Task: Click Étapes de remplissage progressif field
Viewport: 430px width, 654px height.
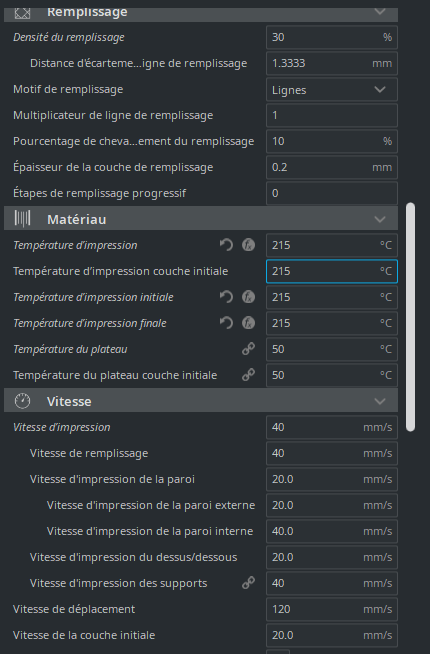Action: pyautogui.click(x=332, y=193)
